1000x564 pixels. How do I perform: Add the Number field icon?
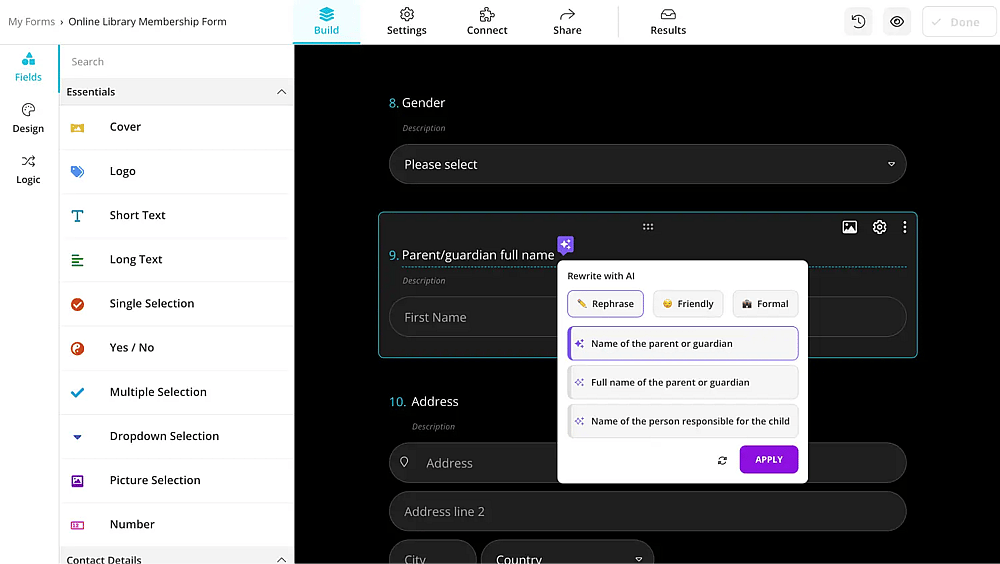click(x=77, y=525)
